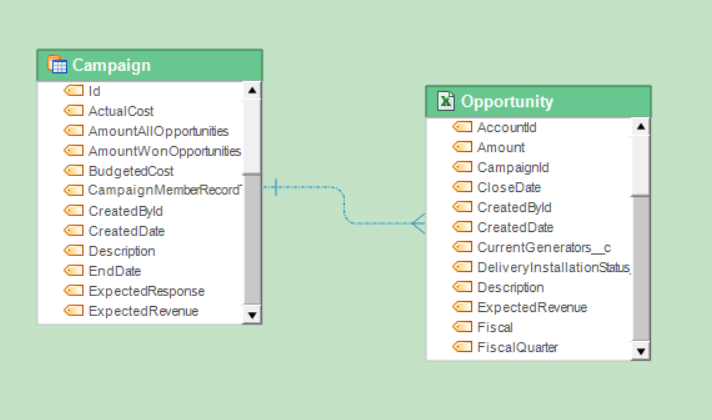
Task: Click the tag icon next to CloseDate
Action: tap(462, 187)
